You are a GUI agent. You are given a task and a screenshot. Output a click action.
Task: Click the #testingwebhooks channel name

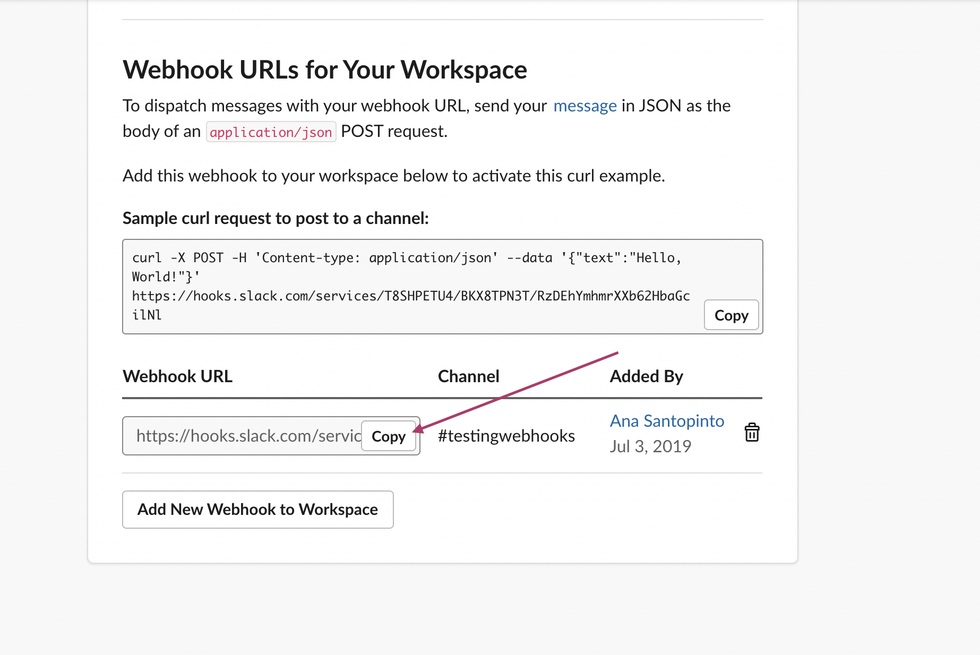[506, 435]
